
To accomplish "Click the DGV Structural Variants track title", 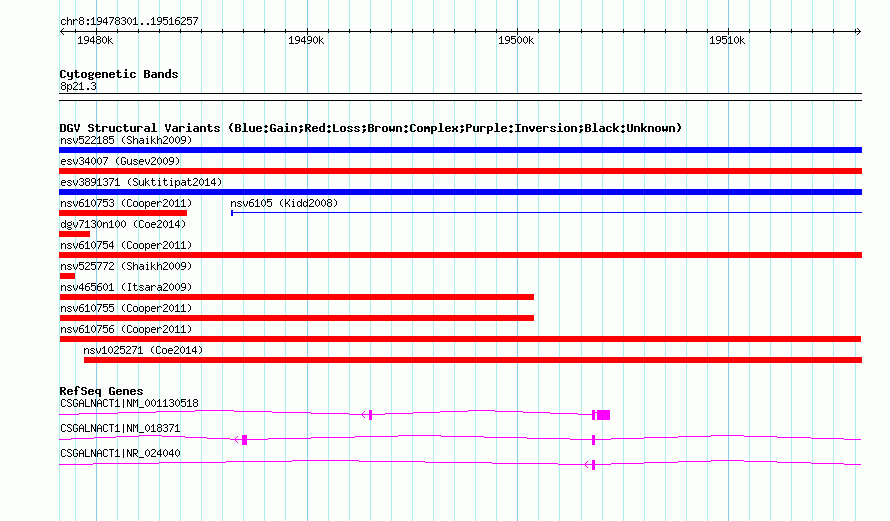I will [371, 128].
